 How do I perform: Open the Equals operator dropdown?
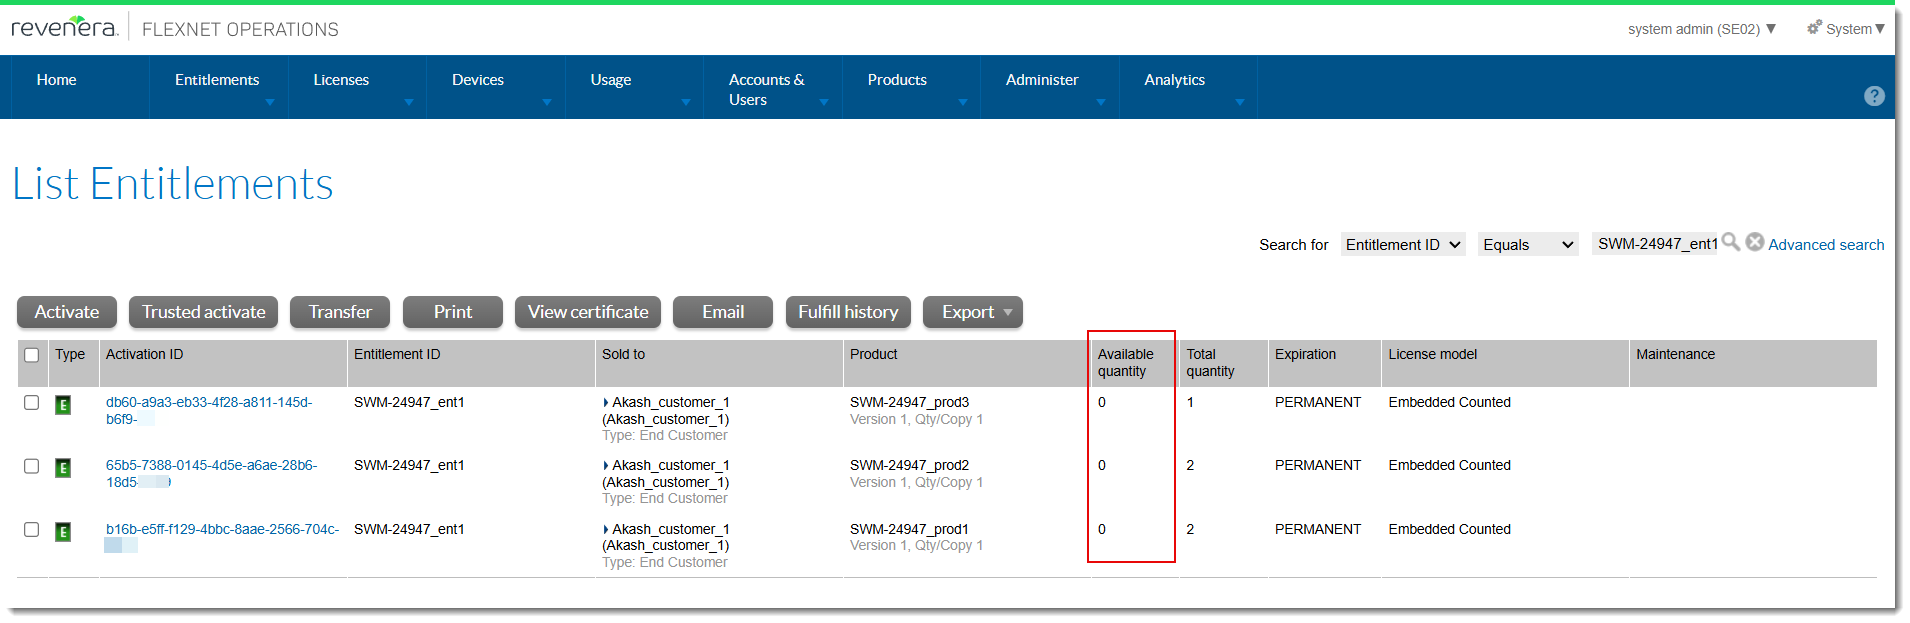click(x=1527, y=245)
